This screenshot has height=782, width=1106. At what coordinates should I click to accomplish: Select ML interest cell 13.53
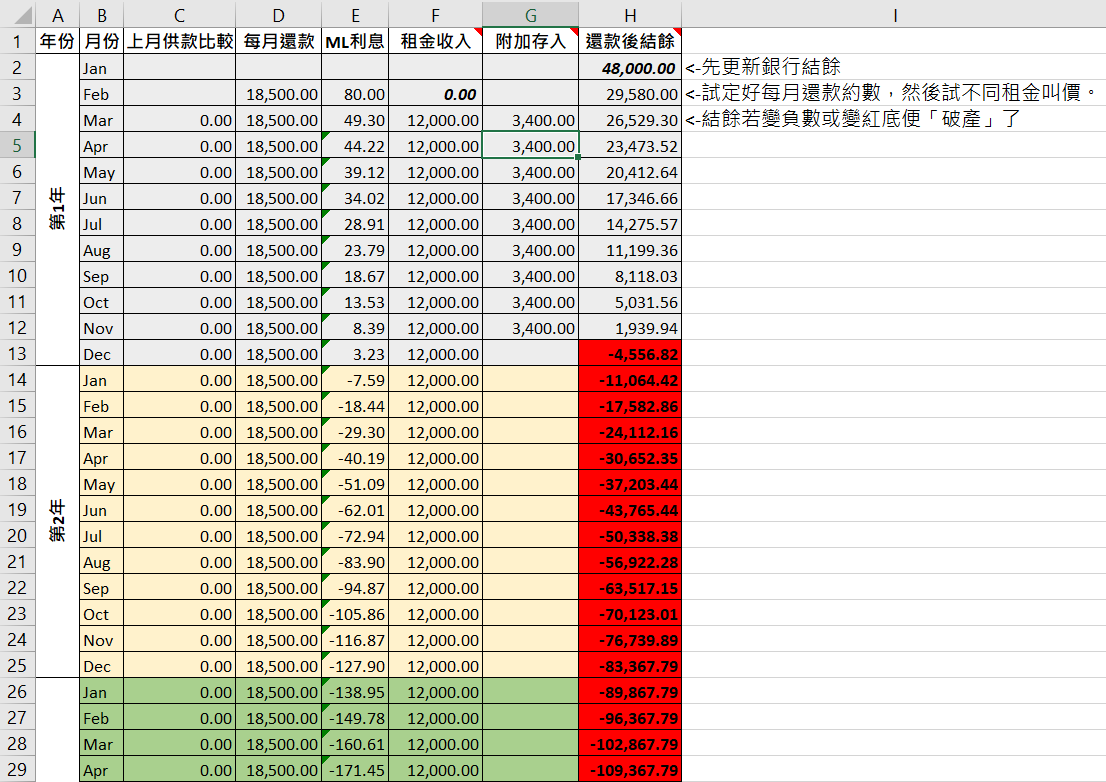pos(355,302)
